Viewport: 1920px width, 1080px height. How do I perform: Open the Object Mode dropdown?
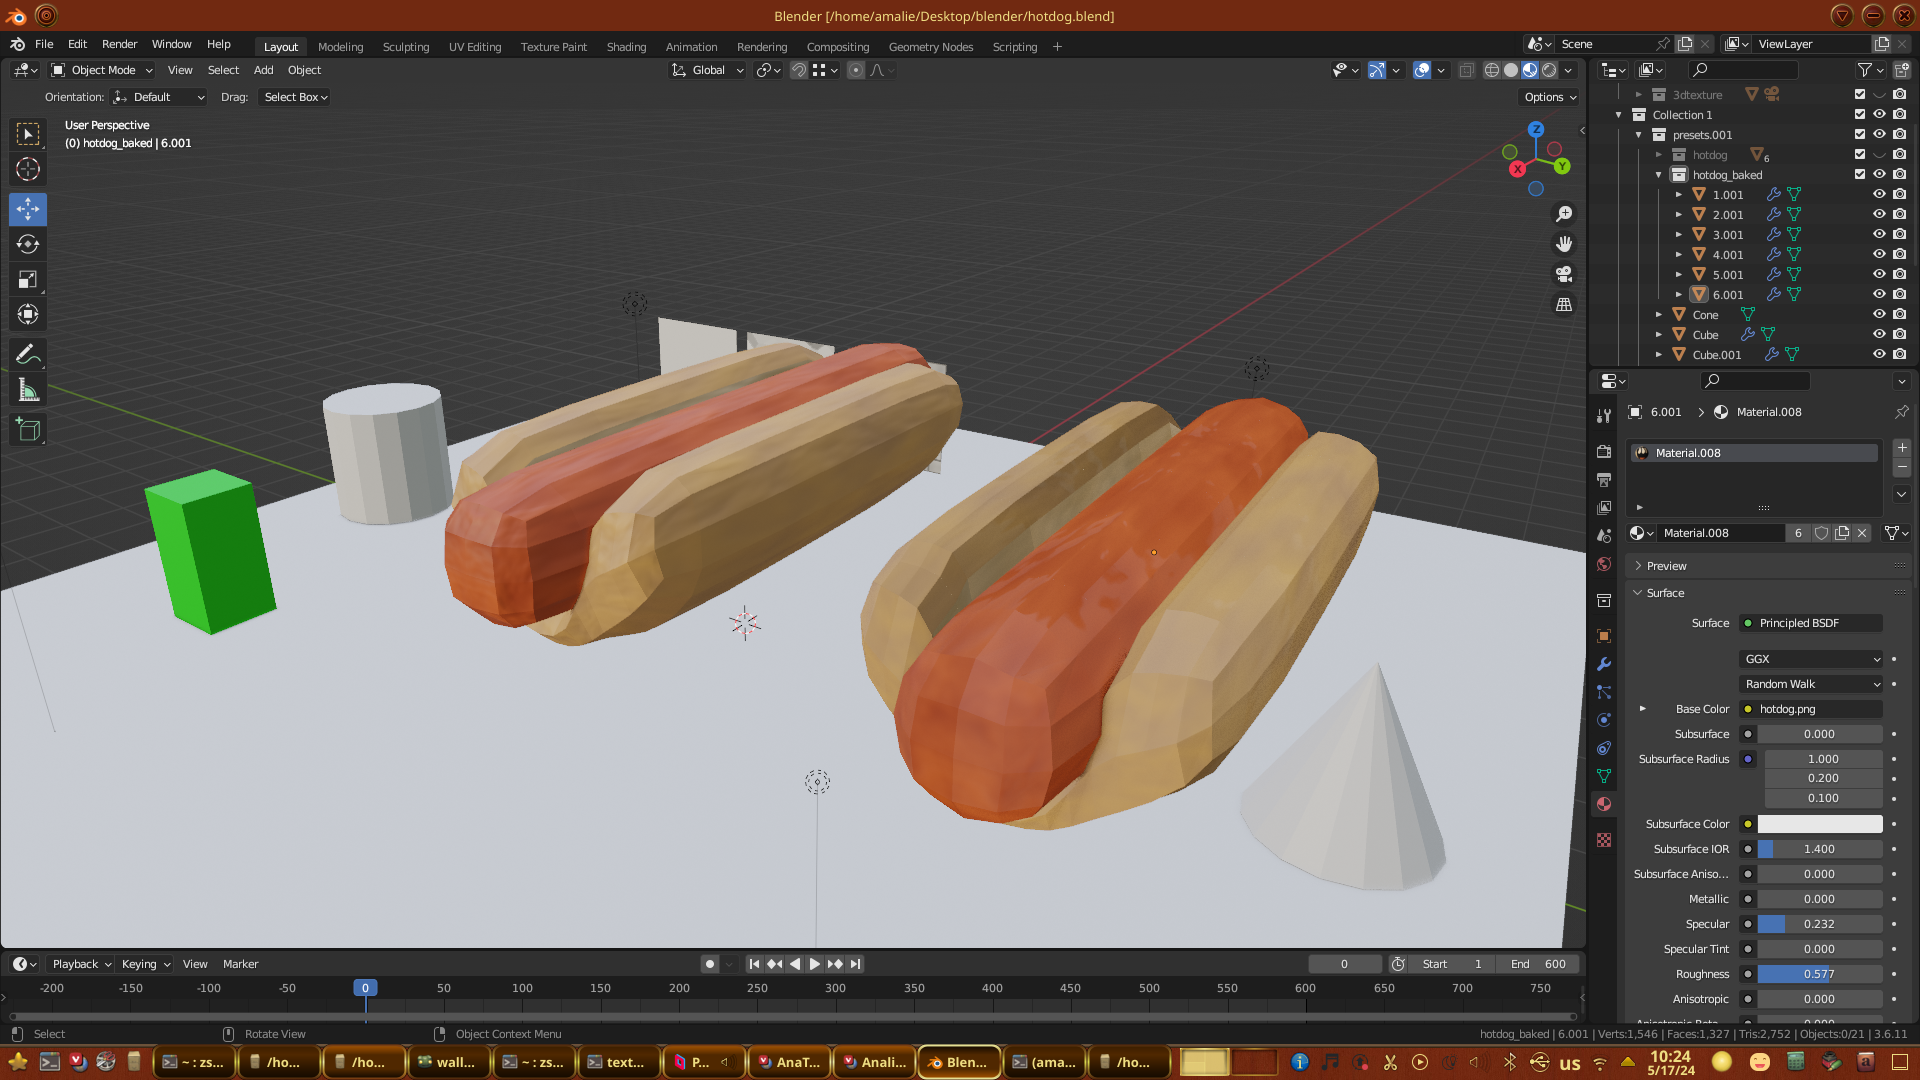click(102, 70)
